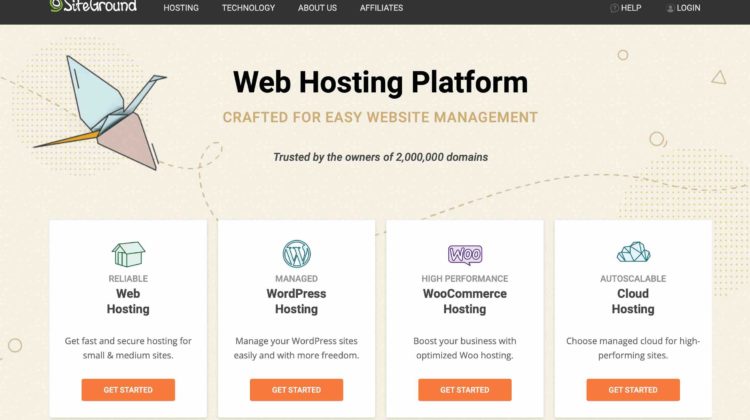
Task: Go to the Affiliates page
Action: (381, 8)
